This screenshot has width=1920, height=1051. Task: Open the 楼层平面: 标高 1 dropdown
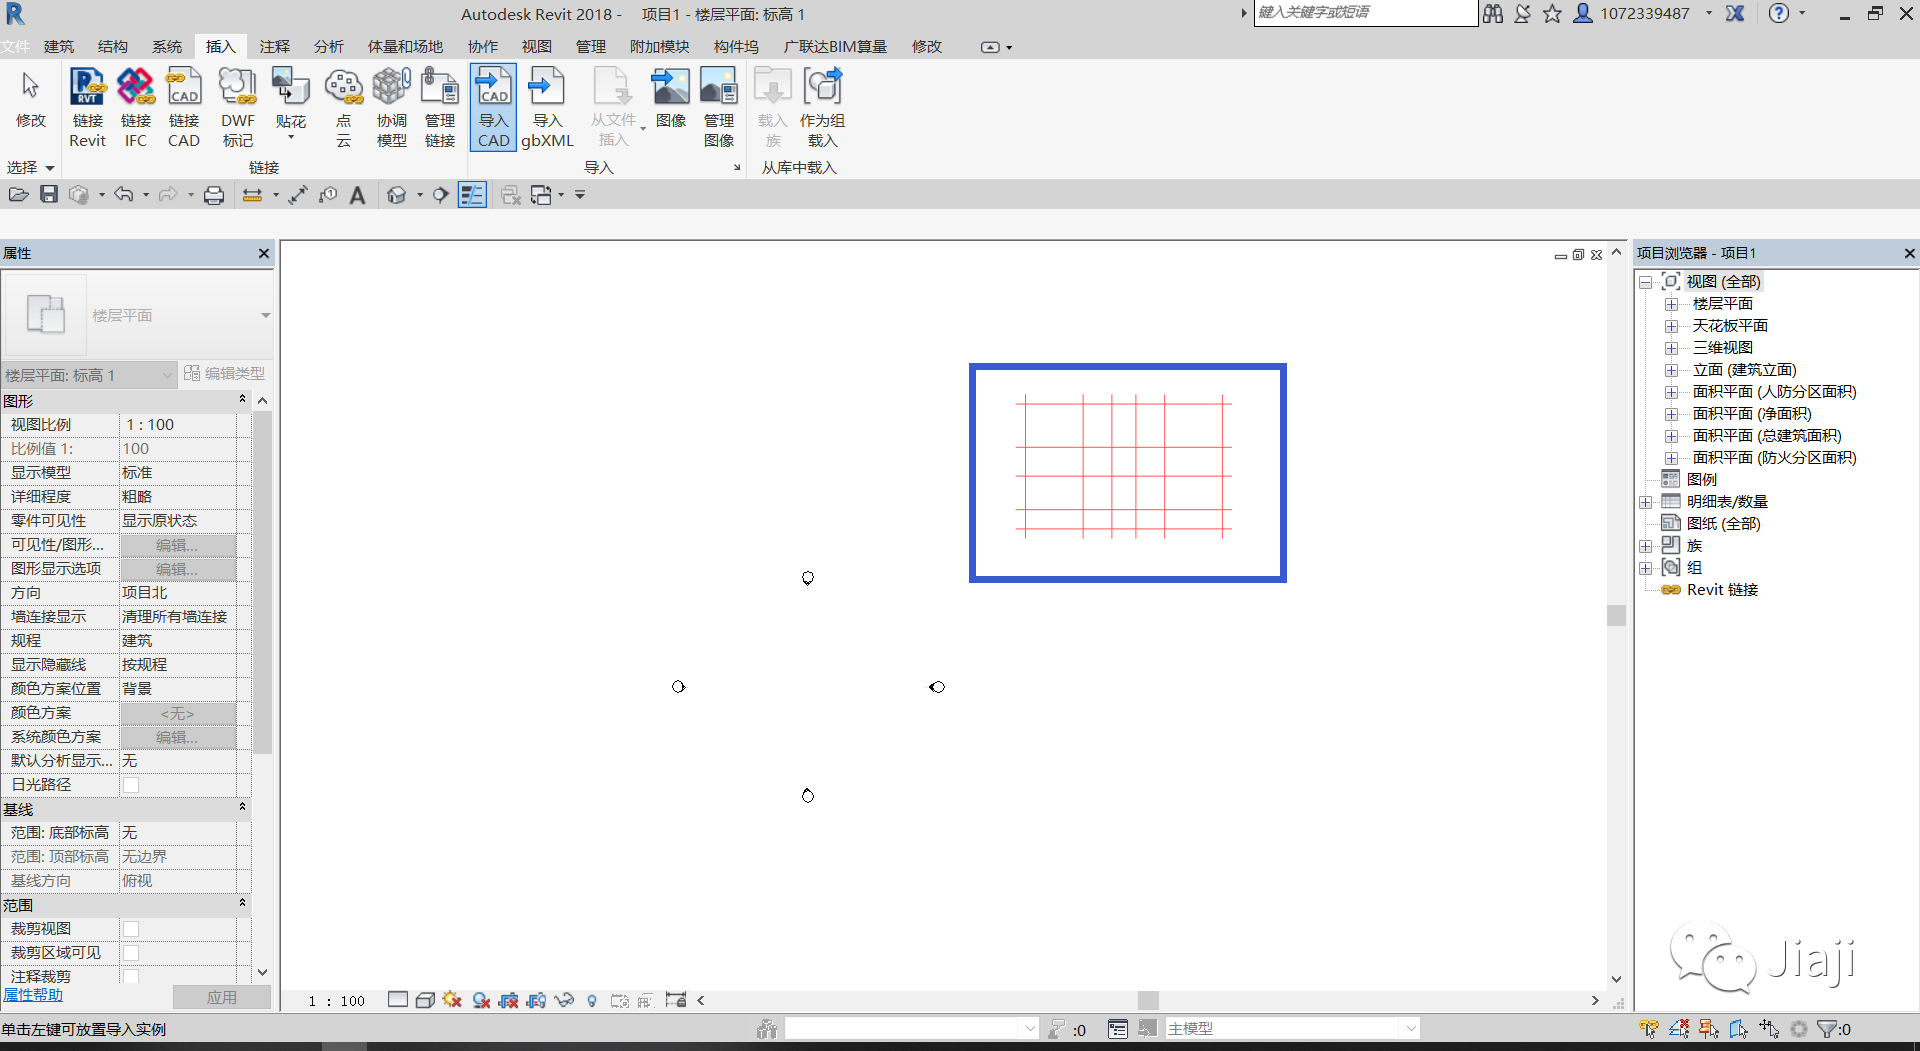[89, 375]
